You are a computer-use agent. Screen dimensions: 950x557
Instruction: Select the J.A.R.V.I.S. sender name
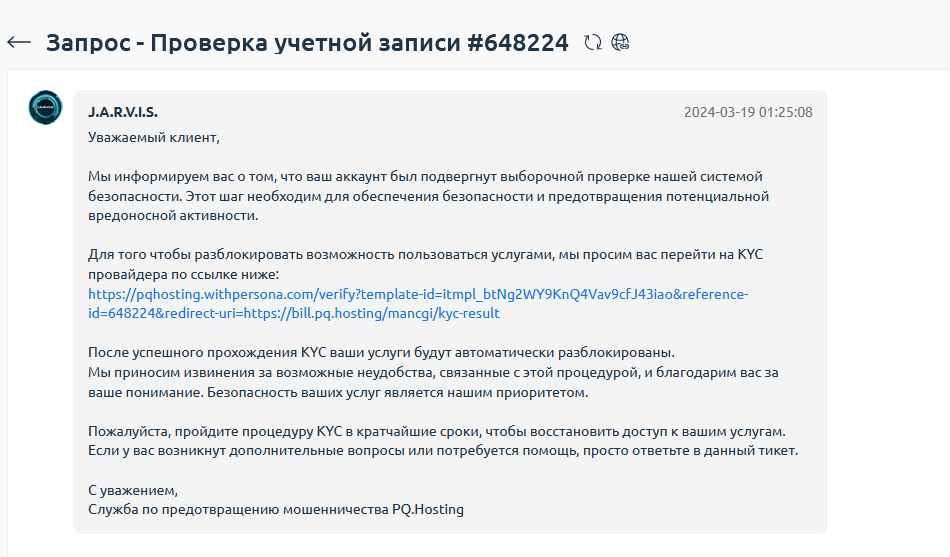coord(123,112)
